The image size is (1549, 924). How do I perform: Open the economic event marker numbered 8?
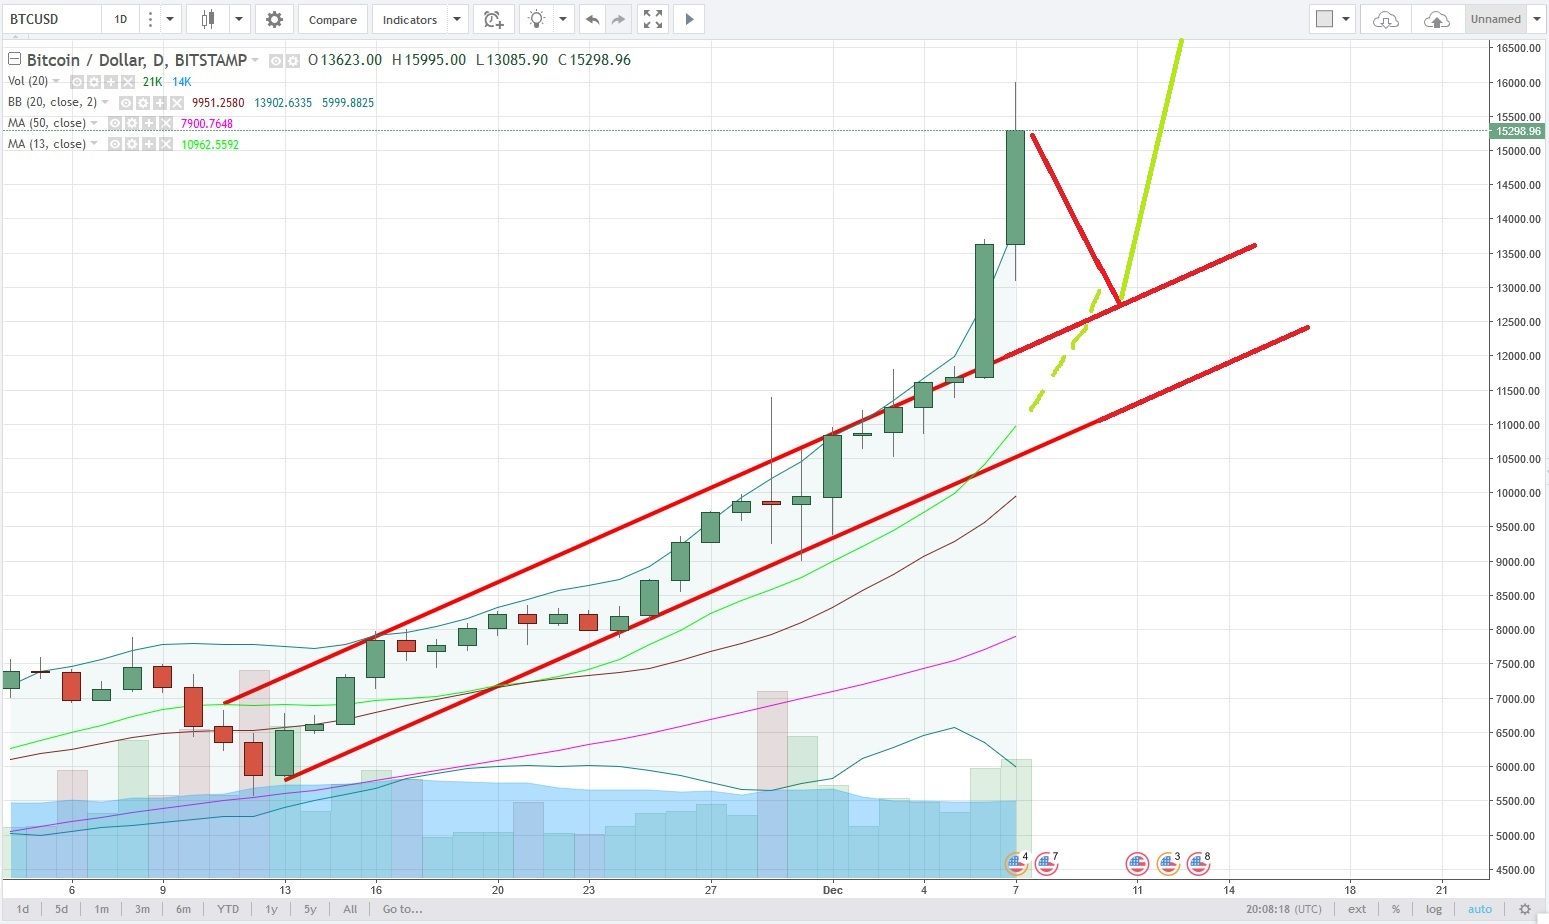[1198, 862]
